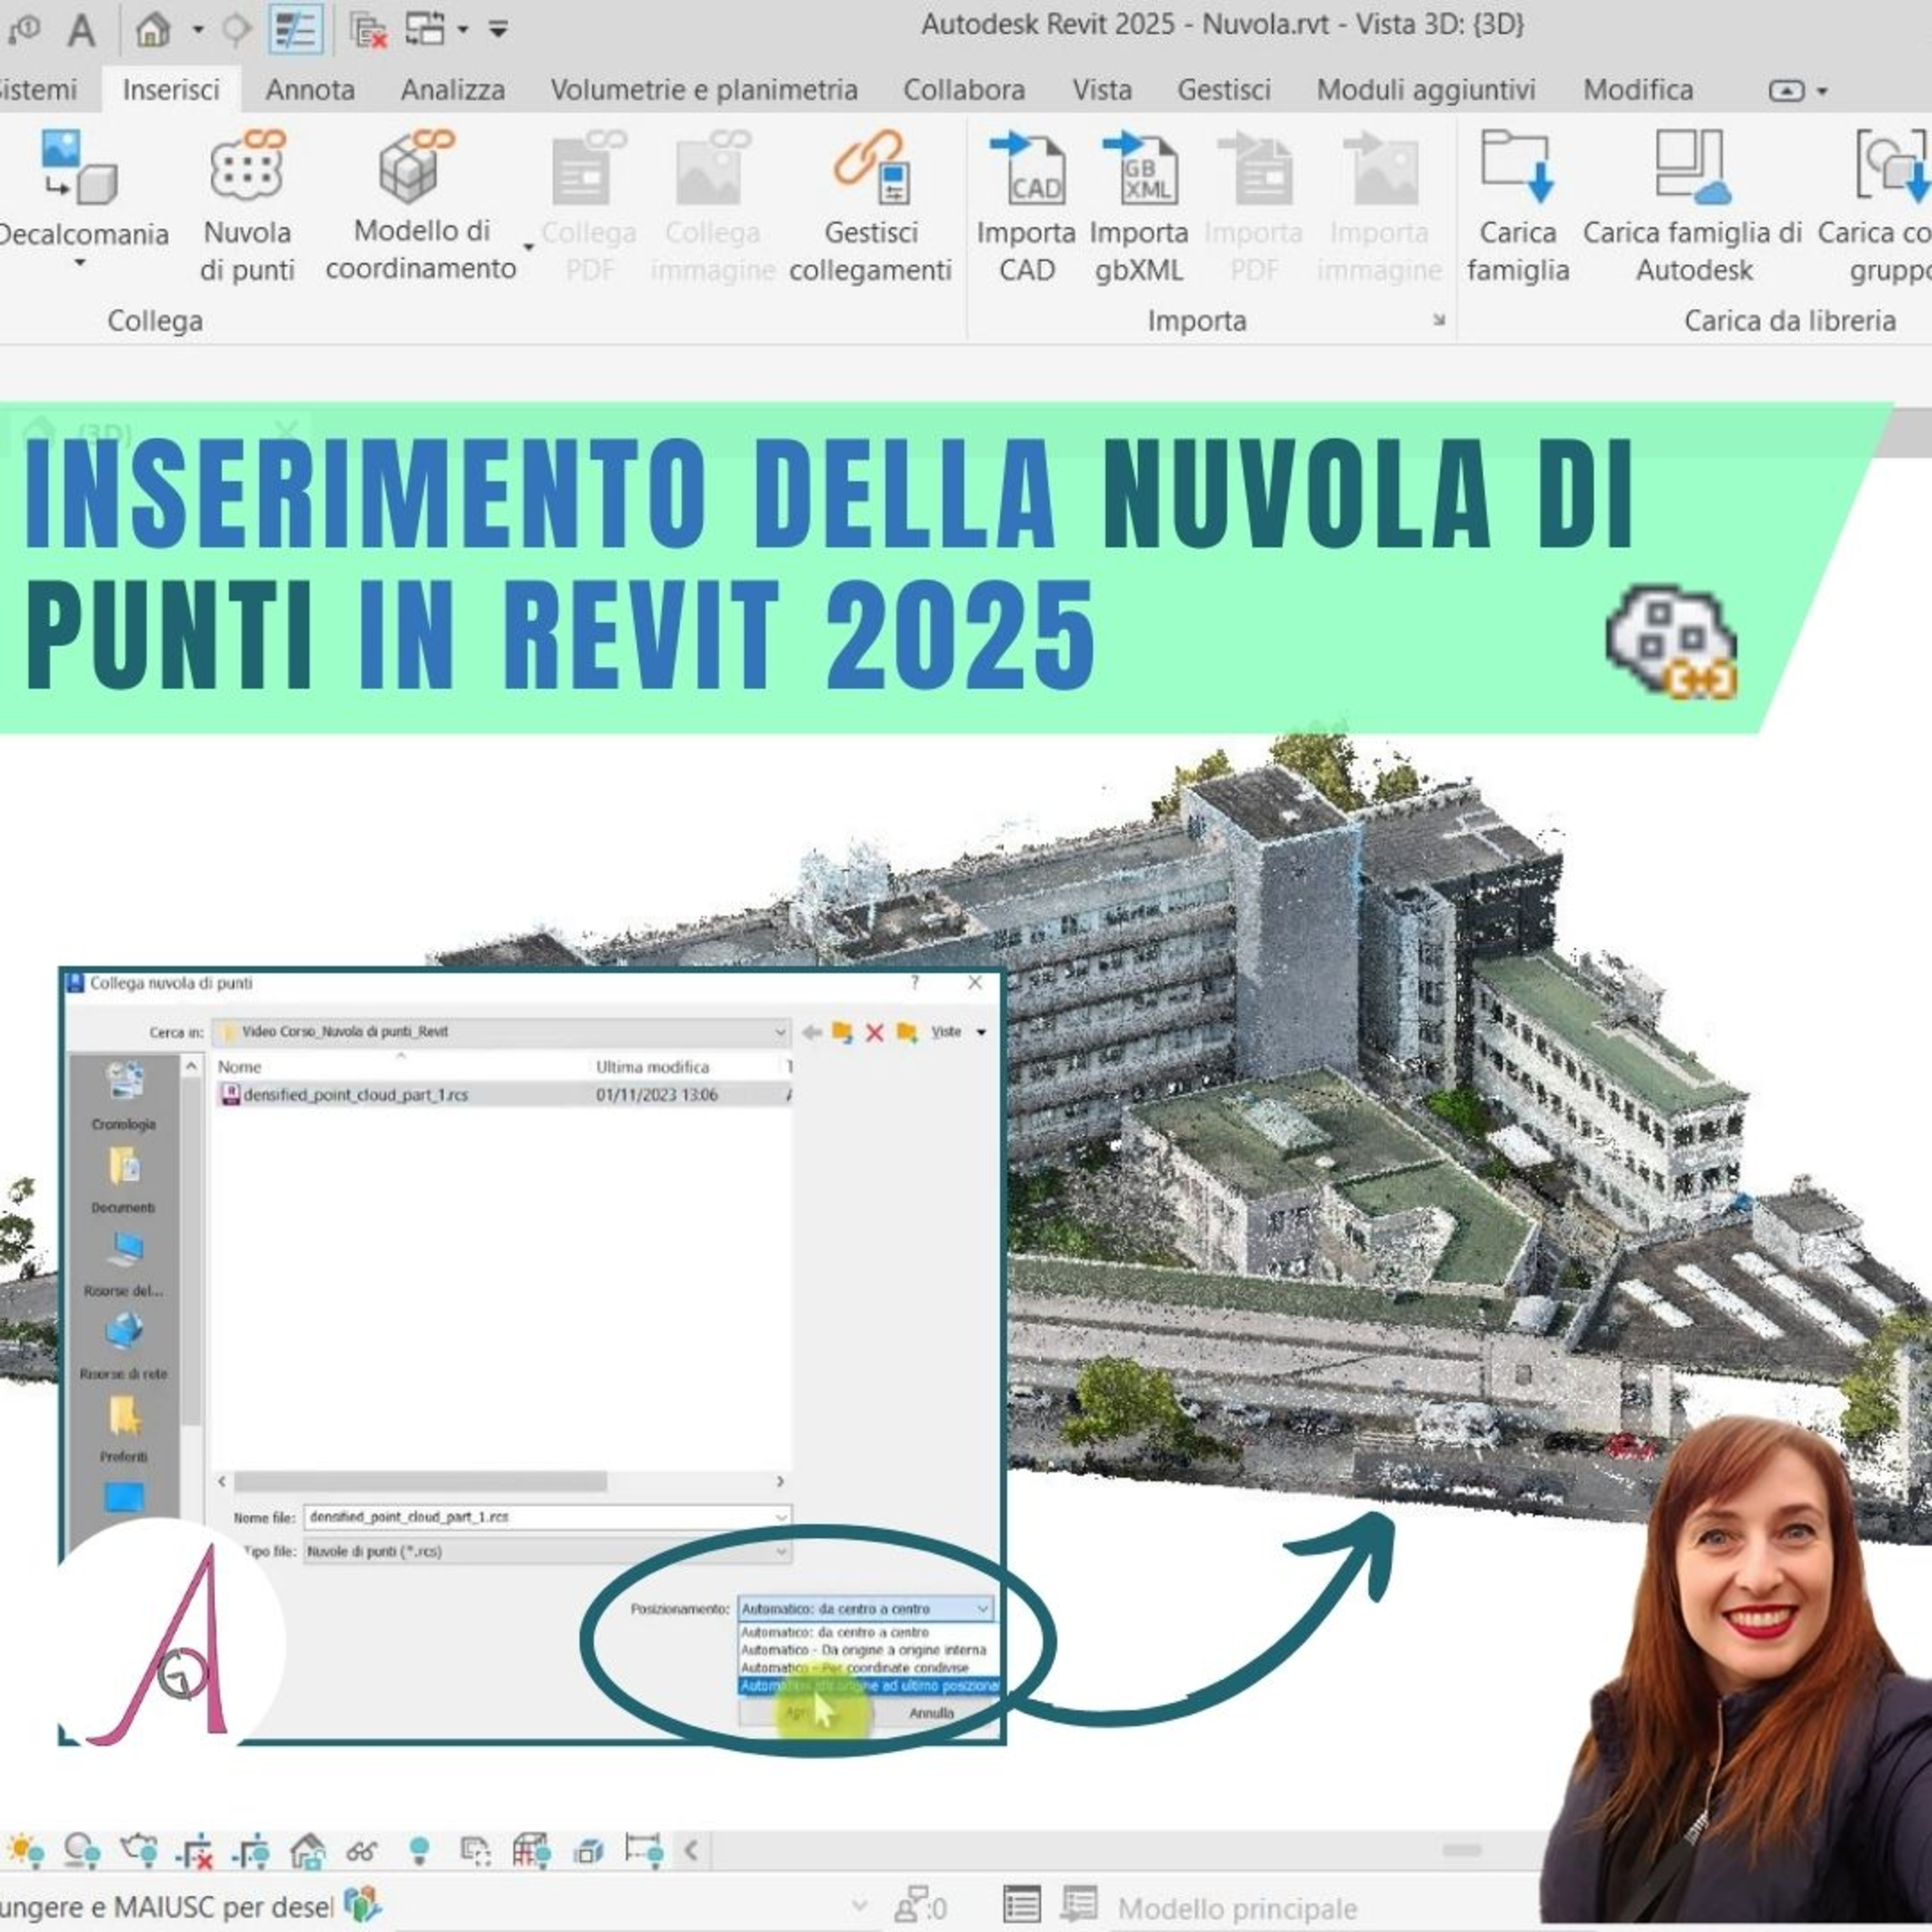Click the Text 'A' quick access icon
Screen dimensions: 1932x1932
coord(82,30)
